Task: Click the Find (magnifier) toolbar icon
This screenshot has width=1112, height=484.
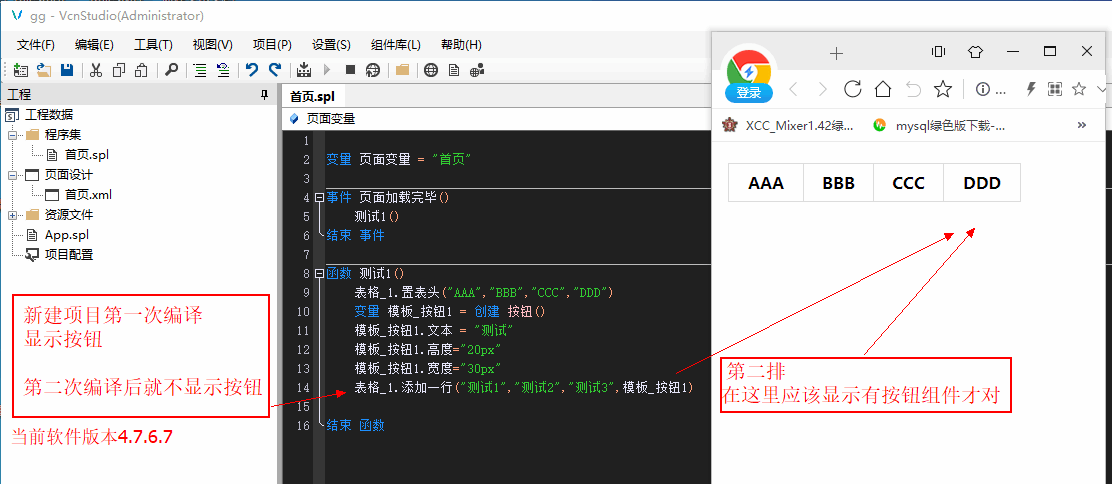Action: pos(171,70)
